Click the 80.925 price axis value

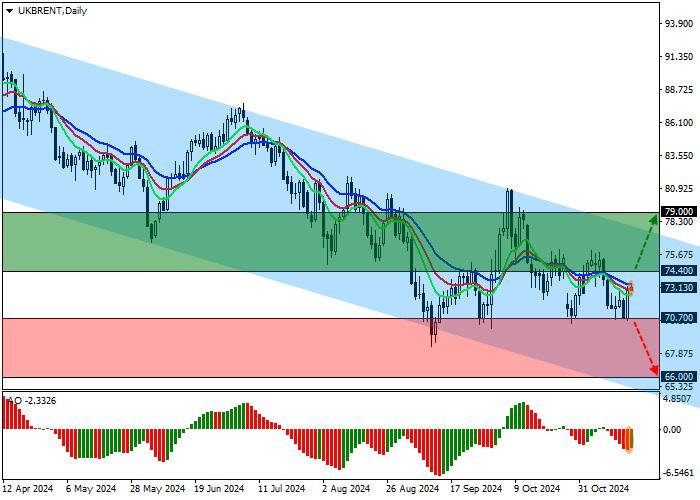[679, 189]
